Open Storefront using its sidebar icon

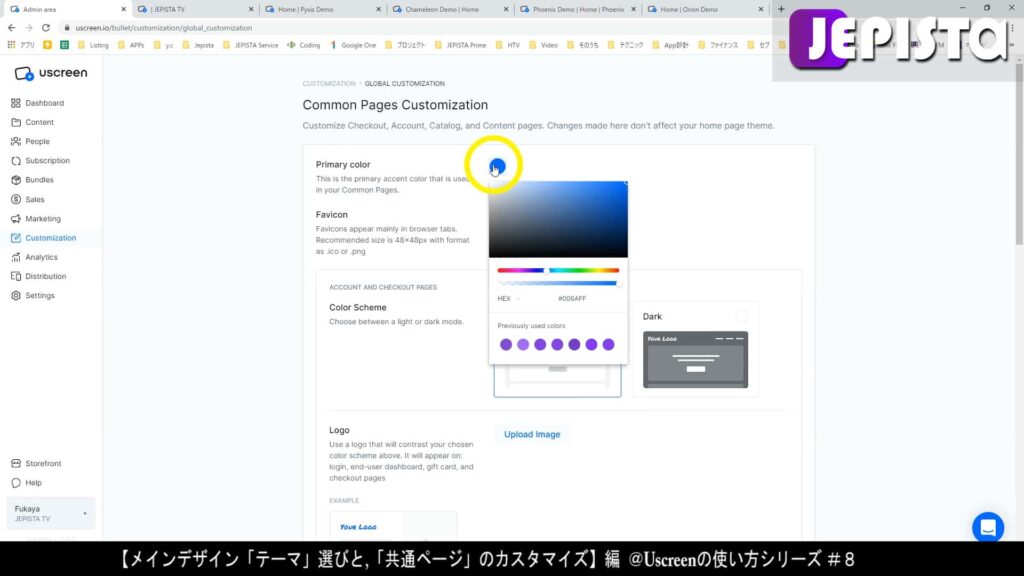pyautogui.click(x=16, y=464)
